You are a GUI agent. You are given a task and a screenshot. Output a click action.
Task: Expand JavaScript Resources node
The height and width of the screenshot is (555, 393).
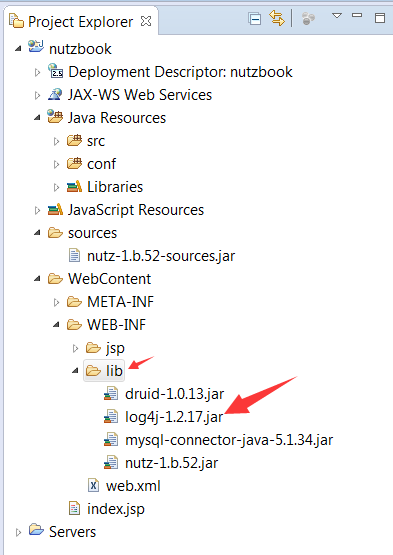[x=37, y=210]
